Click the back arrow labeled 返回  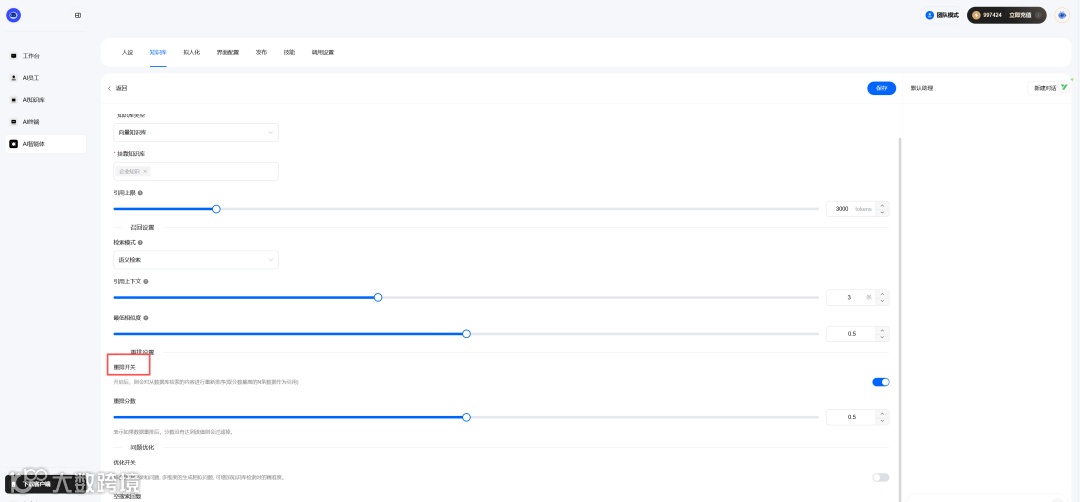110,88
